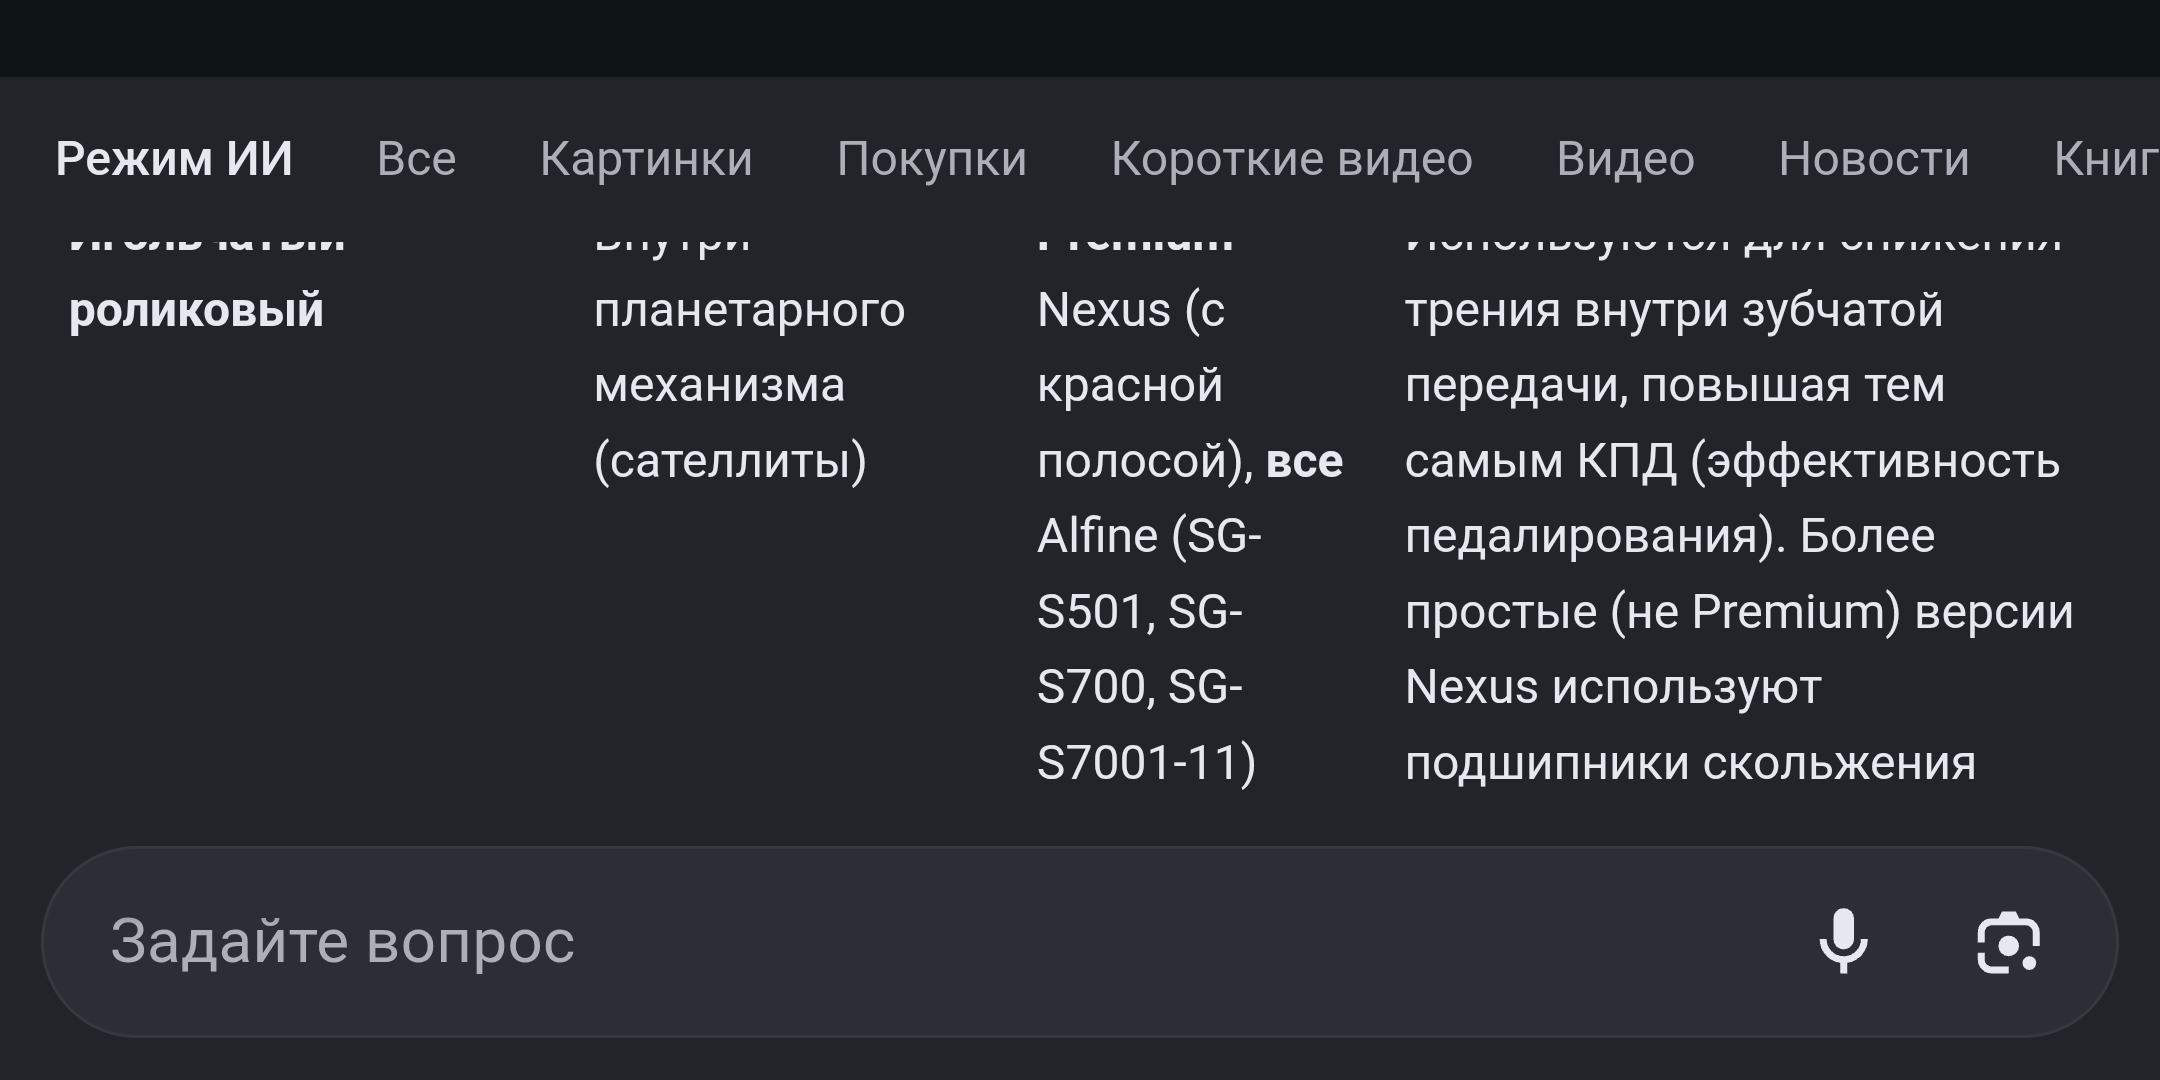Click the (сателлиты) text in table

(x=730, y=461)
